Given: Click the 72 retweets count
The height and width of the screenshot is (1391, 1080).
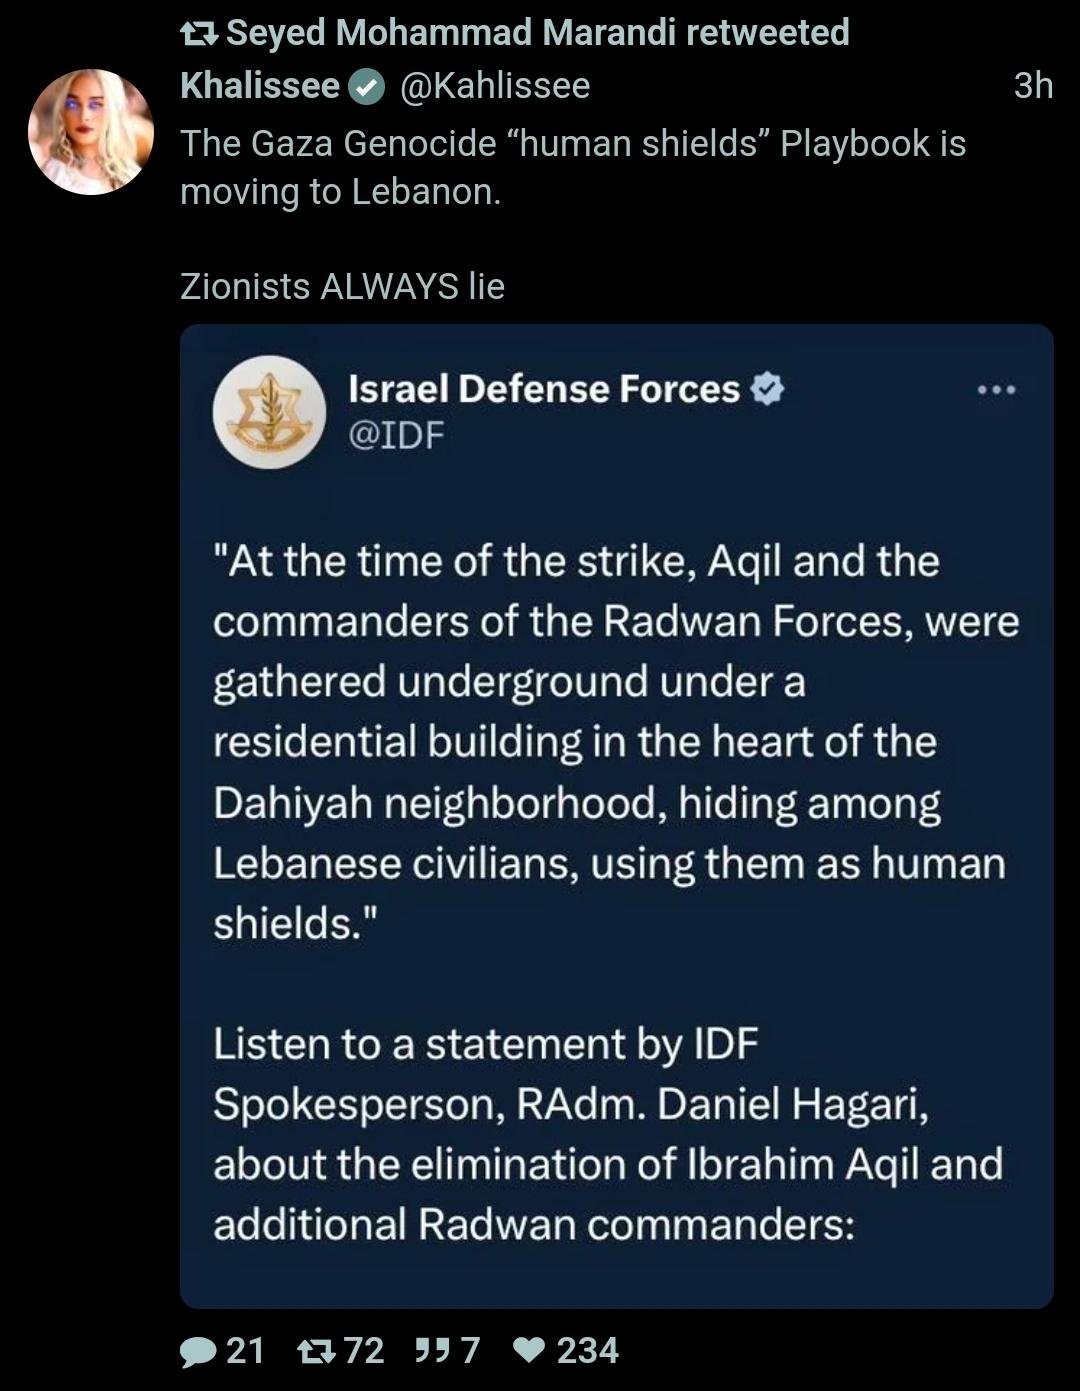Looking at the screenshot, I should pyautogui.click(x=364, y=1351).
